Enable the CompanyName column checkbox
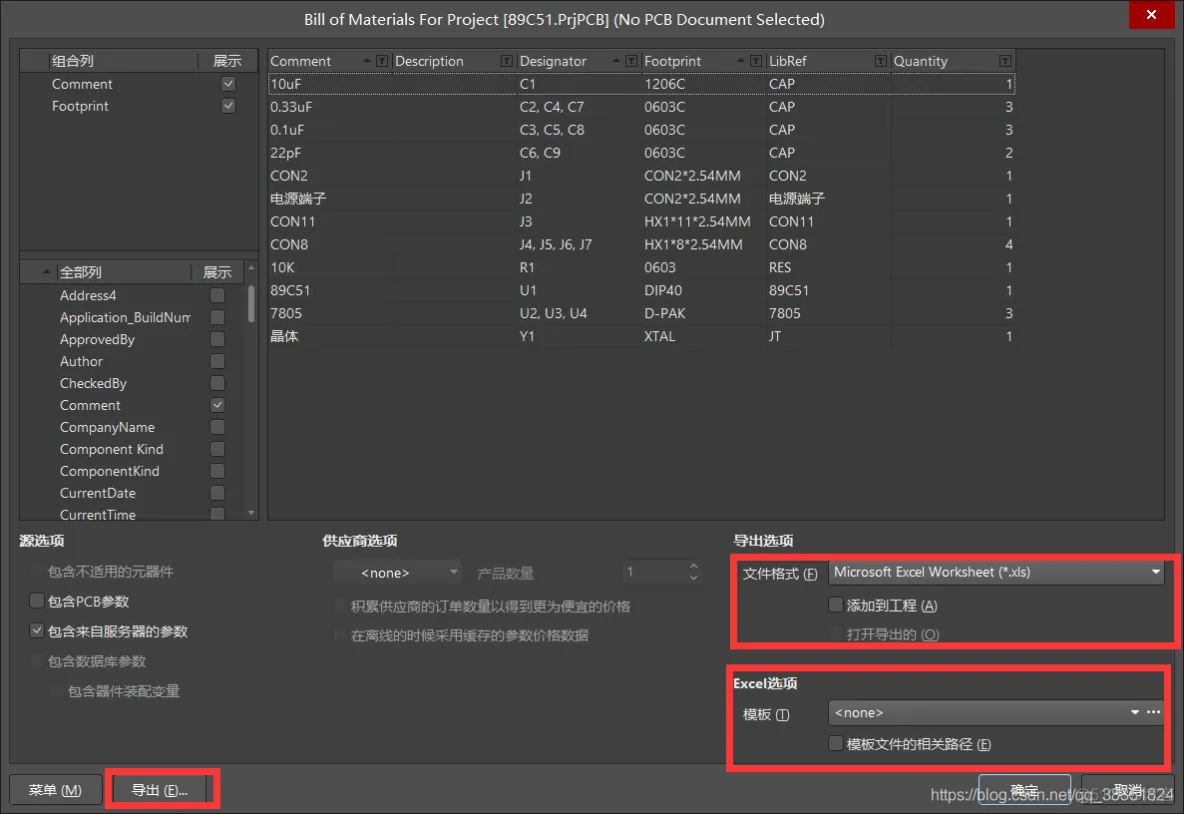This screenshot has width=1184, height=814. pos(217,427)
